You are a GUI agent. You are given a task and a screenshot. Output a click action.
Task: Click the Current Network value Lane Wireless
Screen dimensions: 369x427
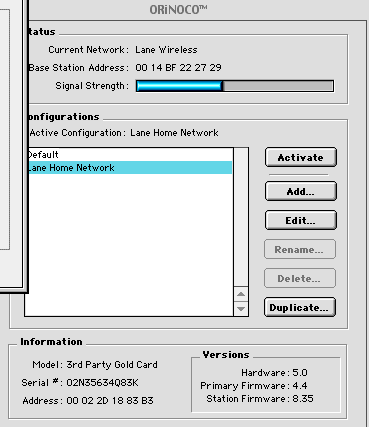pos(166,50)
